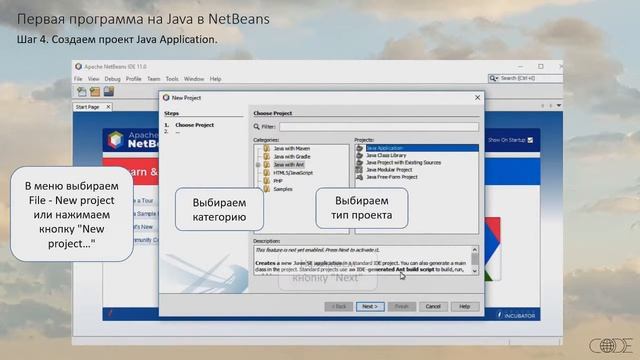Click the Finish button
The width and height of the screenshot is (640, 360).
(402, 307)
